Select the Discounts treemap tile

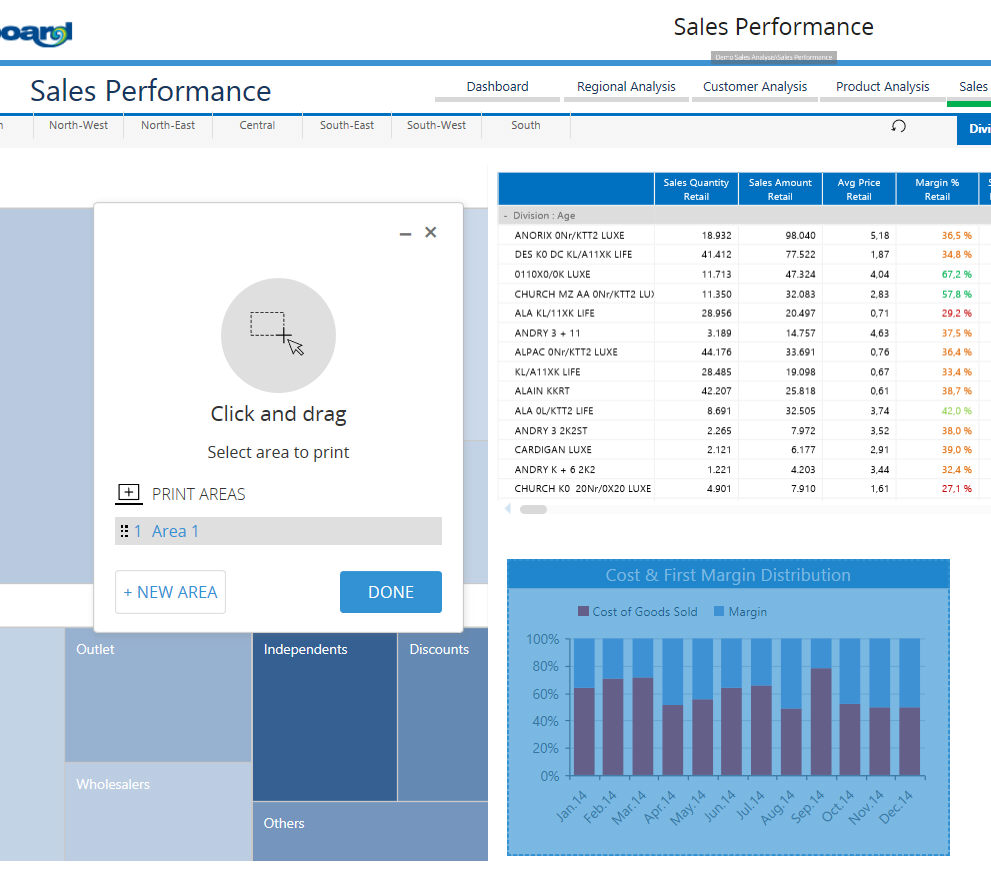pyautogui.click(x=443, y=716)
